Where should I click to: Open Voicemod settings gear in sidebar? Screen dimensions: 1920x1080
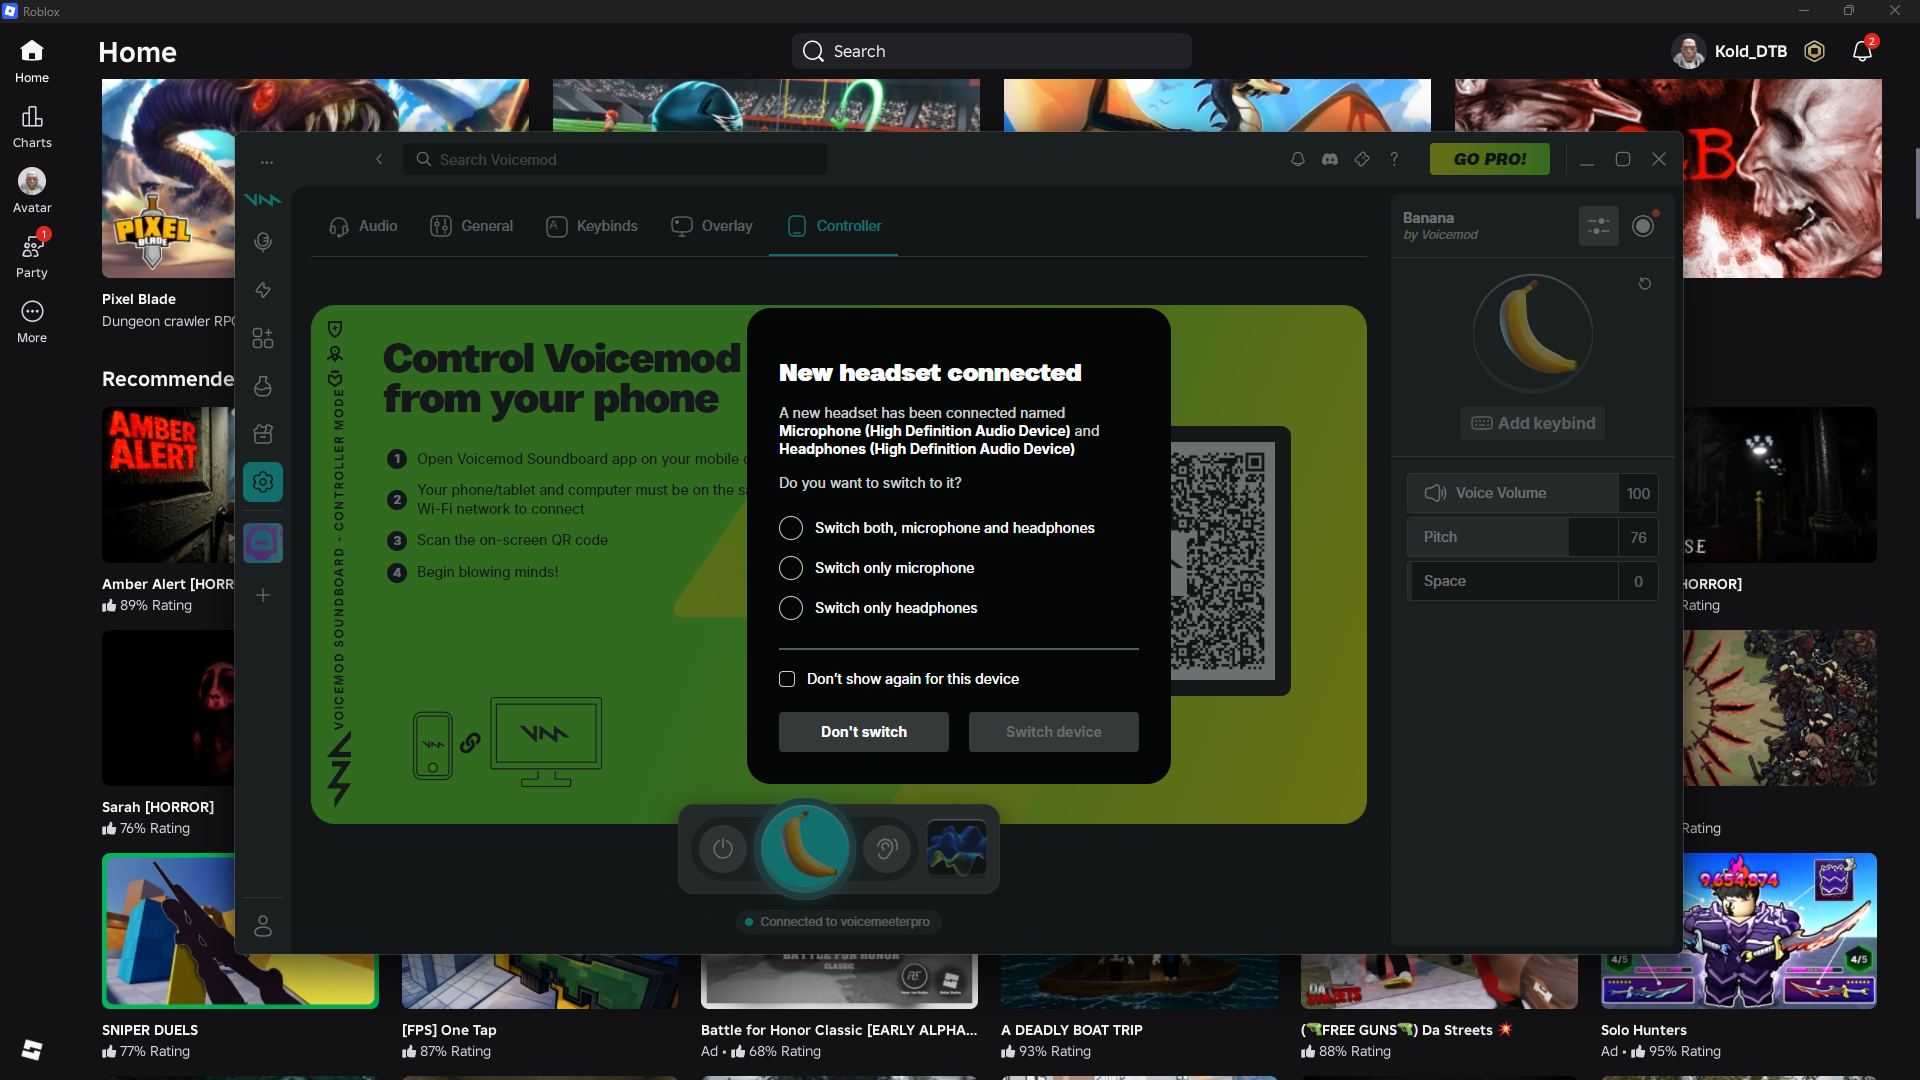(x=263, y=482)
